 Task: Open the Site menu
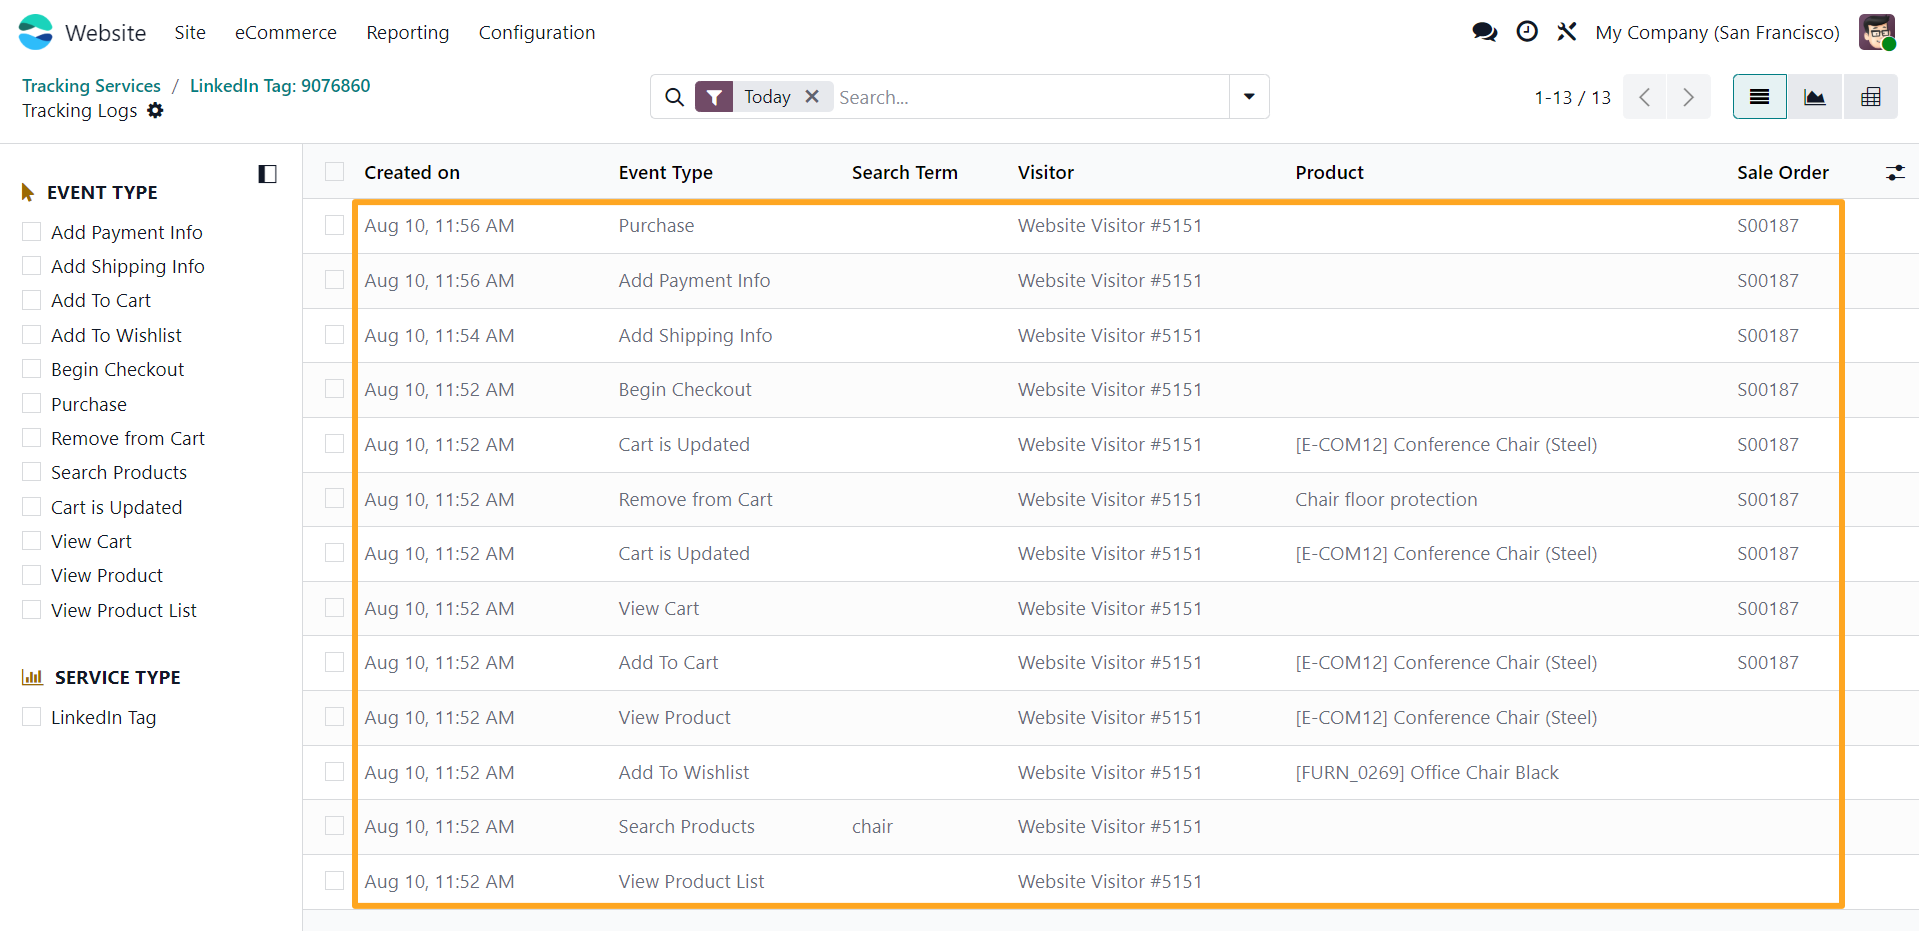[x=190, y=32]
